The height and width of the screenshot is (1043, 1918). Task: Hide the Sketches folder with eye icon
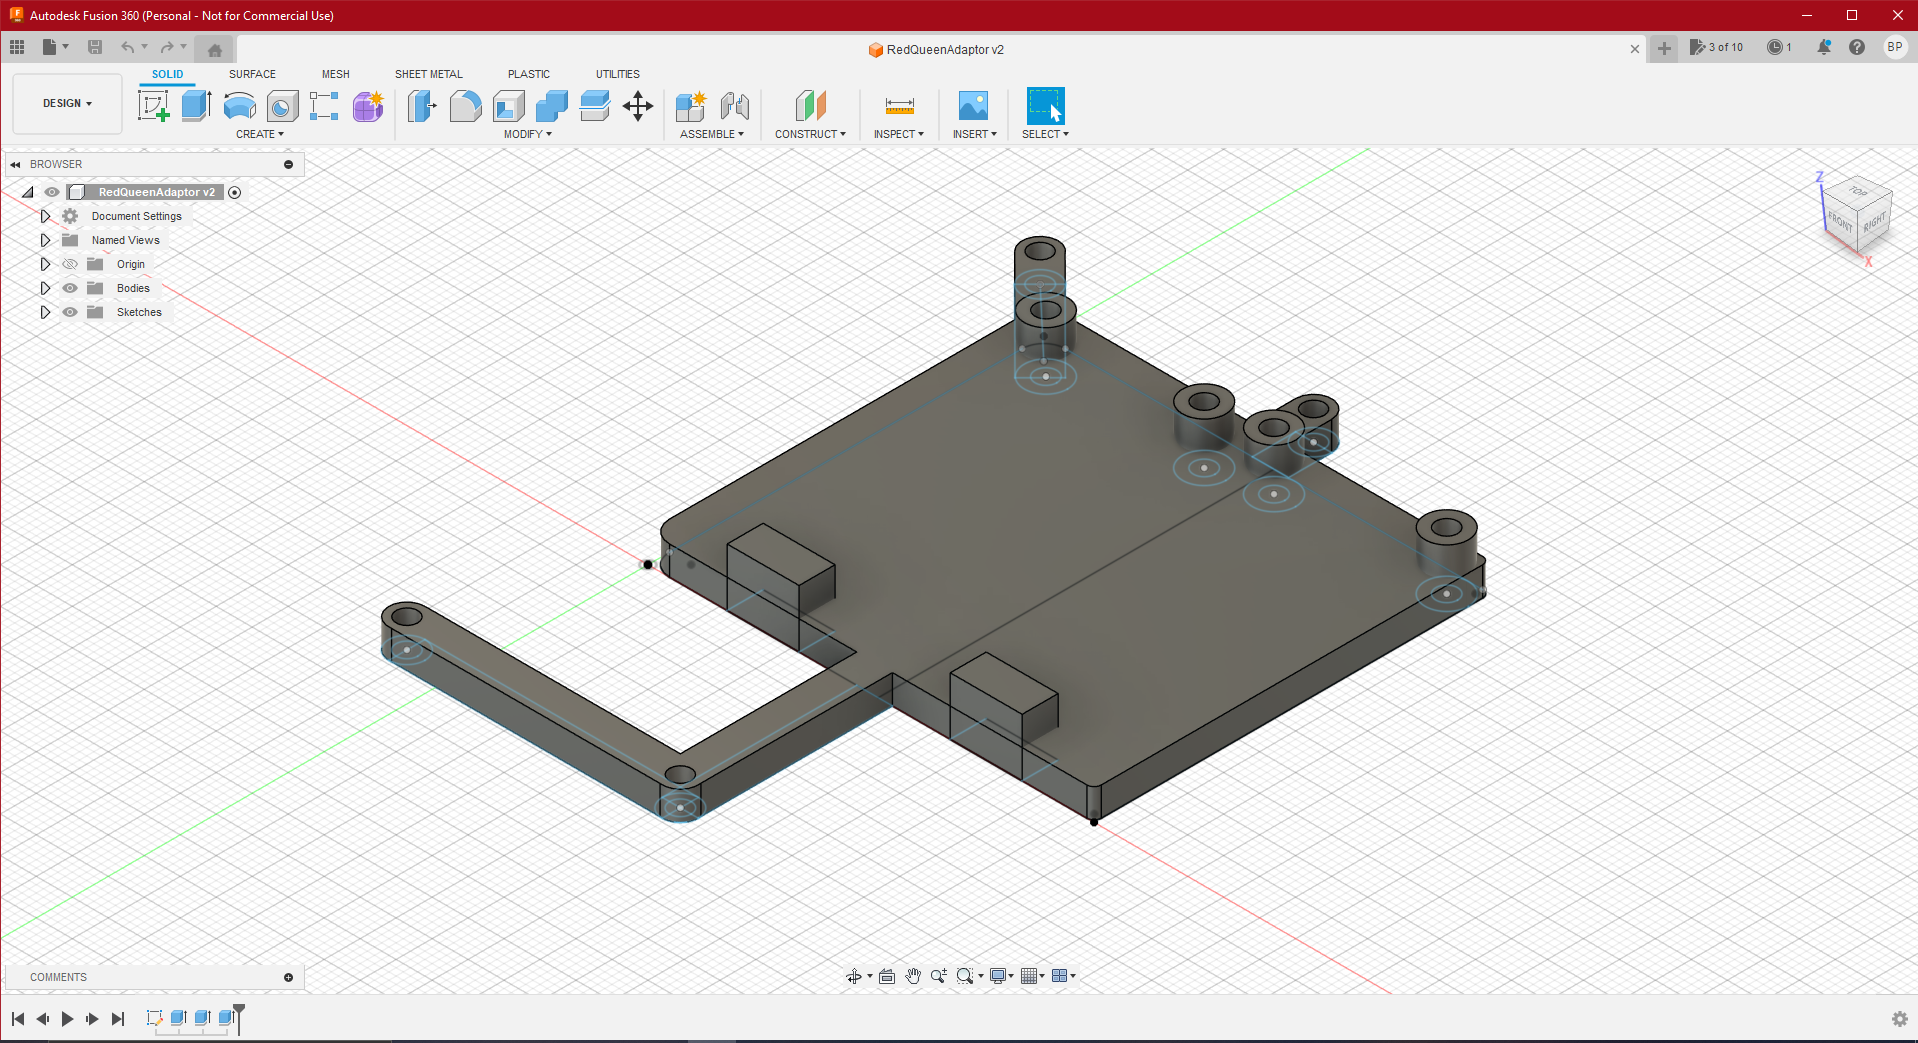(x=70, y=312)
